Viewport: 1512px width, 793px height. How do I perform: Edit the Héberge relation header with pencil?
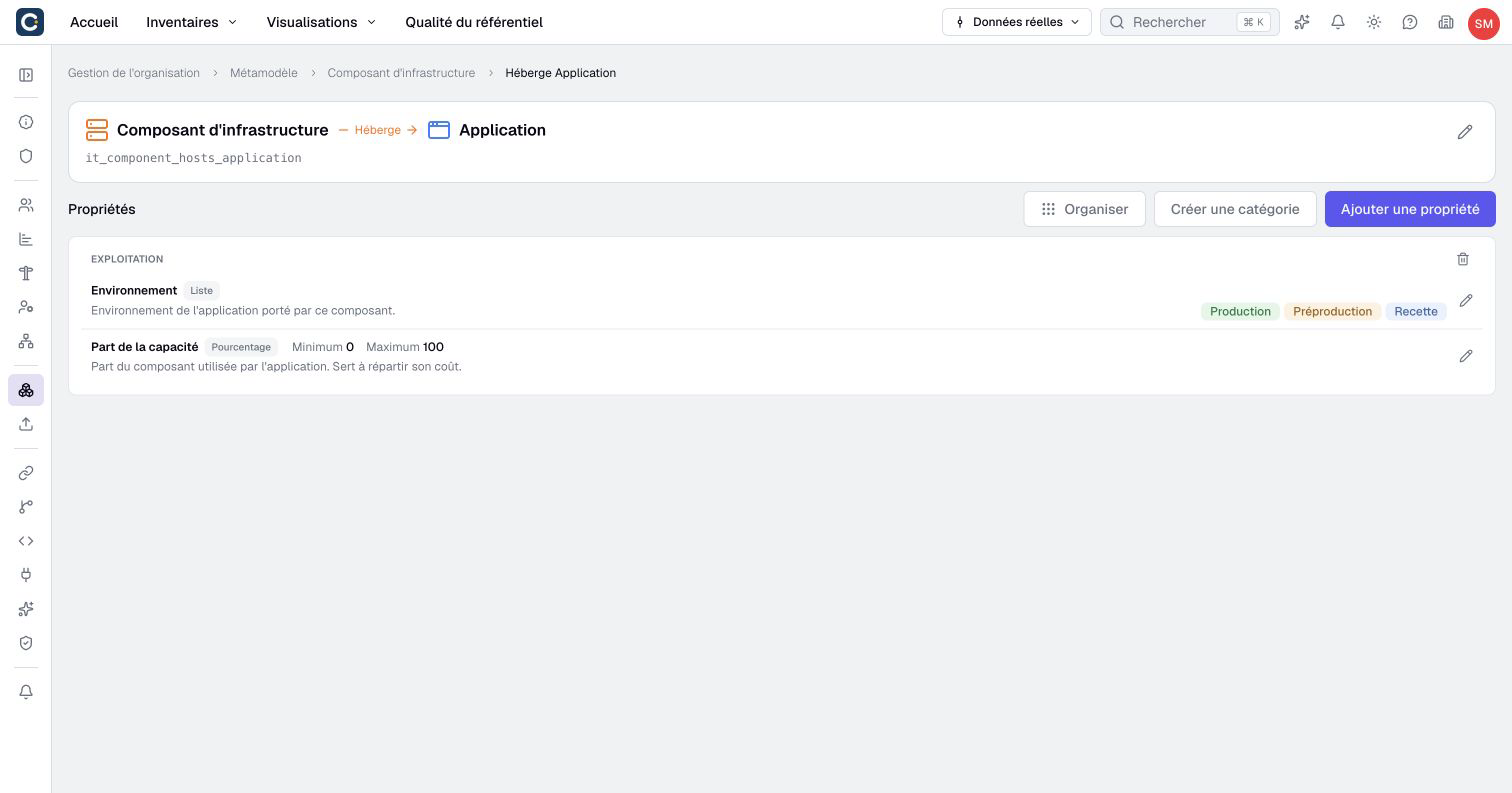click(x=1465, y=132)
